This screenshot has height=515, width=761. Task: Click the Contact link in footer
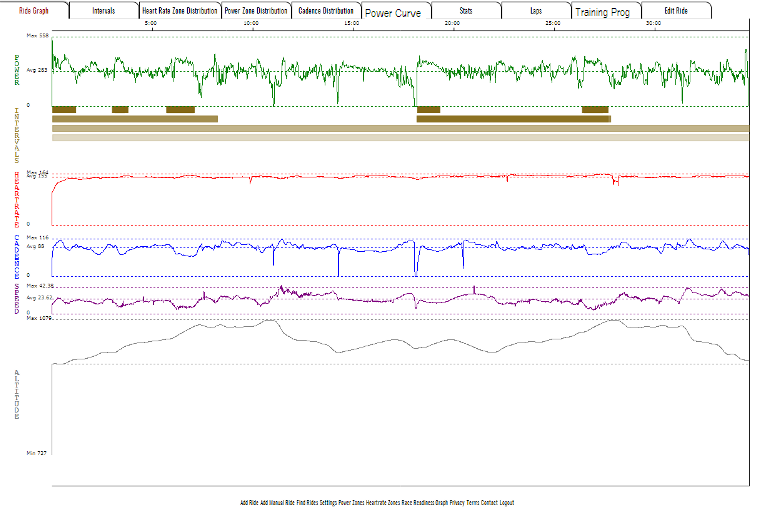pyautogui.click(x=489, y=502)
